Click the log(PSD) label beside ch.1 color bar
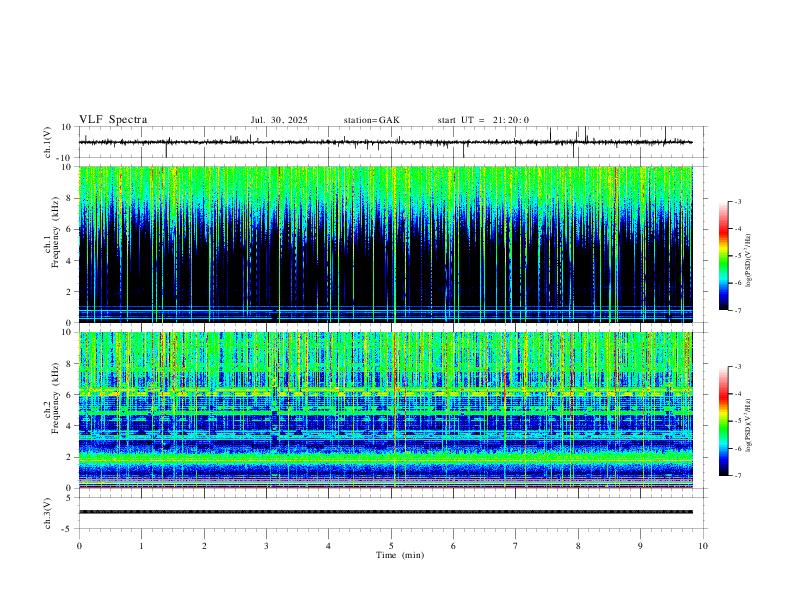Screen dimensions: 792x612 [748, 261]
